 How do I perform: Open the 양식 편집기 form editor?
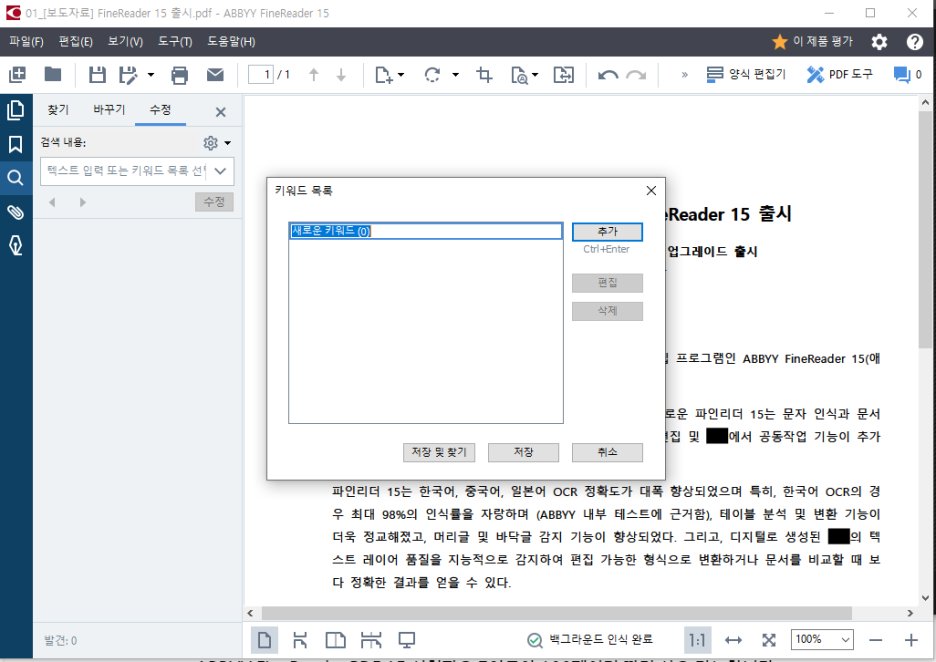[x=746, y=75]
